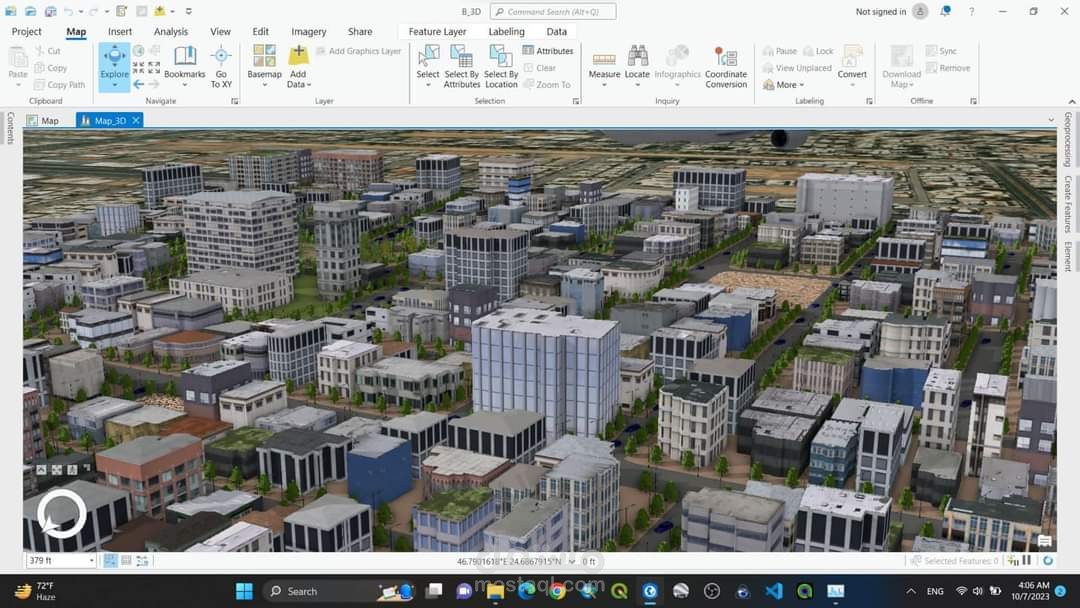Go to previous extent arrow
Viewport: 1080px width, 608px height.
coord(138,84)
